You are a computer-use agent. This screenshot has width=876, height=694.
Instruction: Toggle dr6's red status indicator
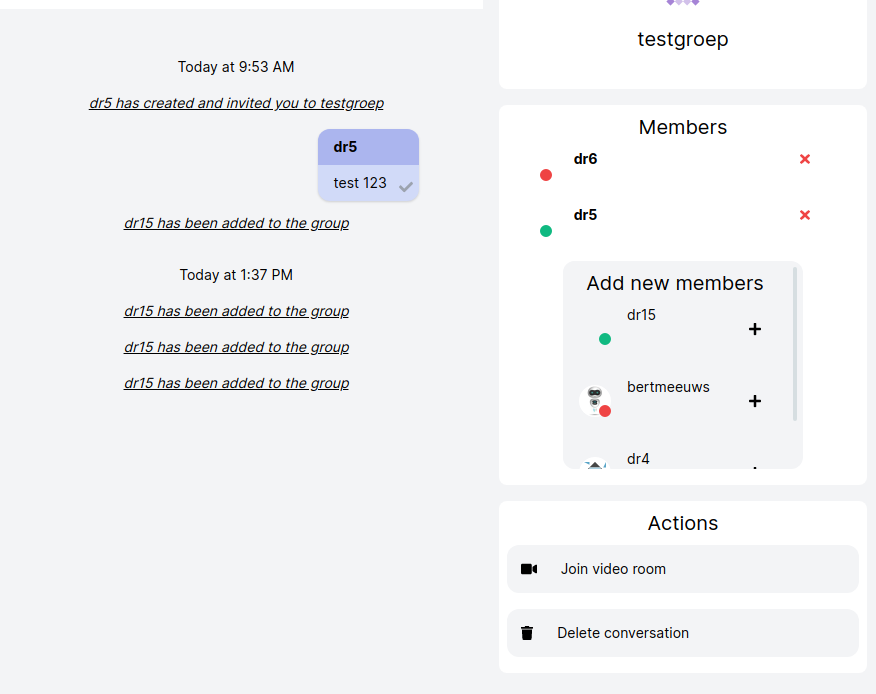pos(545,175)
